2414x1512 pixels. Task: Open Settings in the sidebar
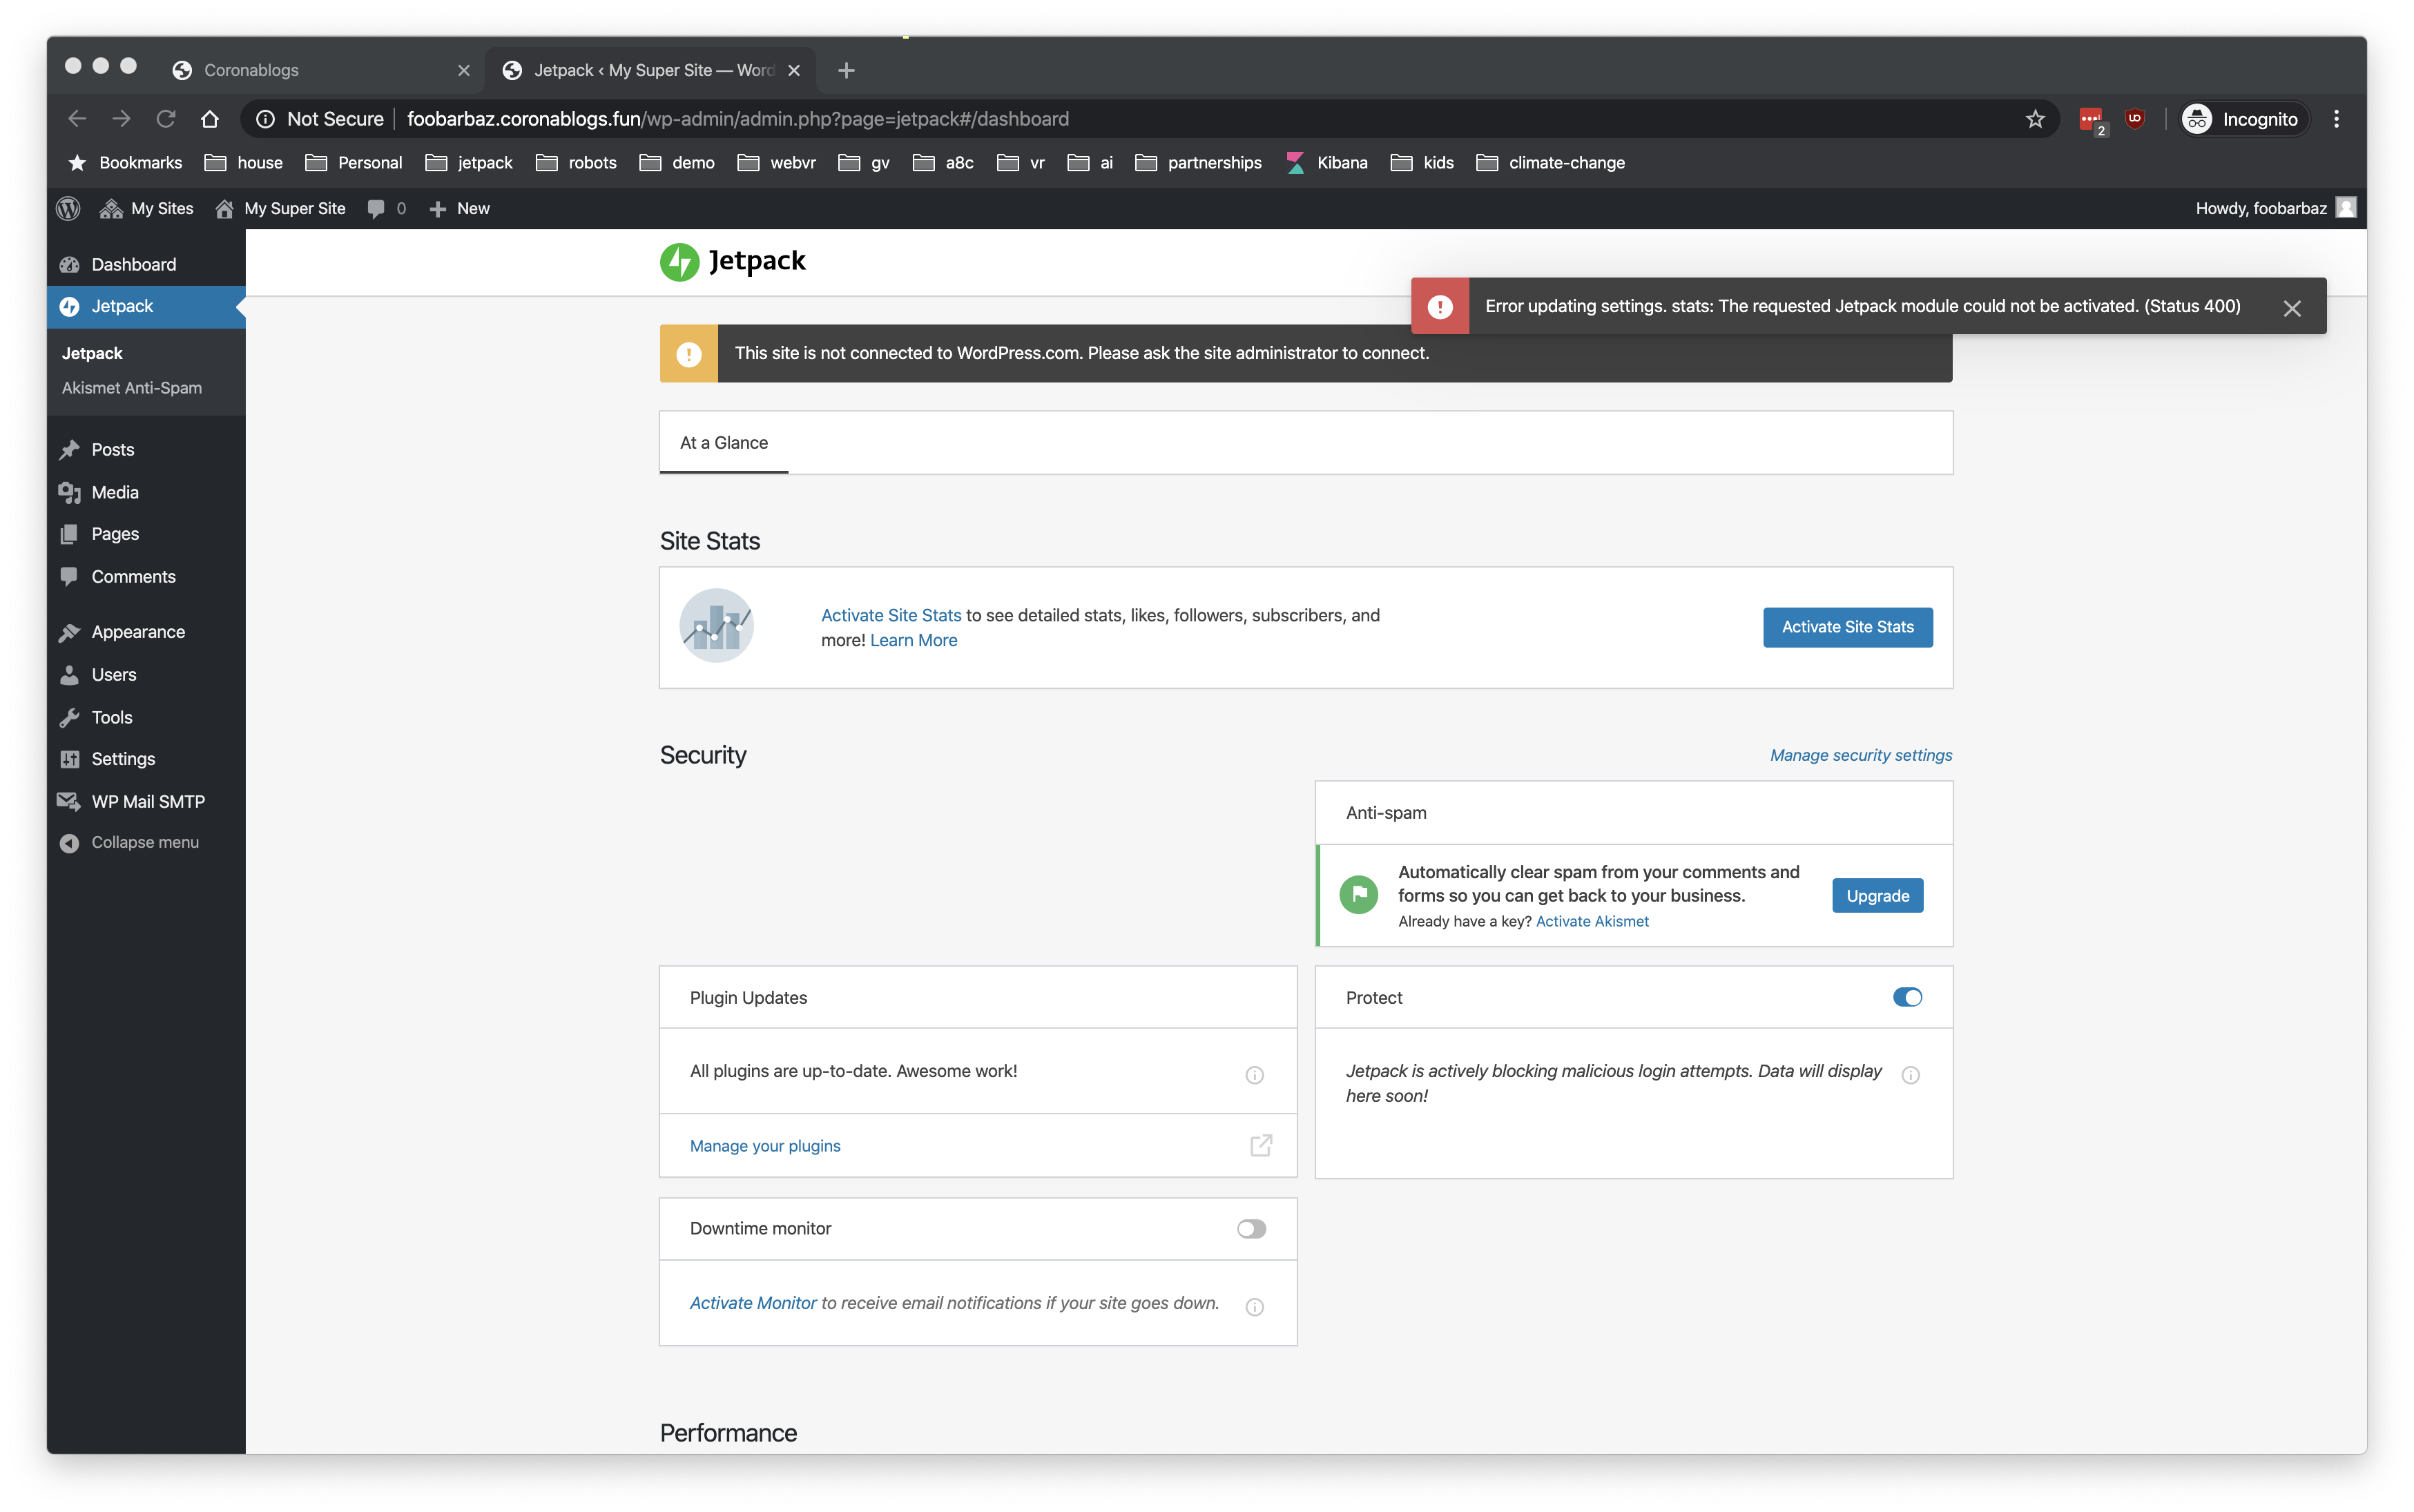146,759
